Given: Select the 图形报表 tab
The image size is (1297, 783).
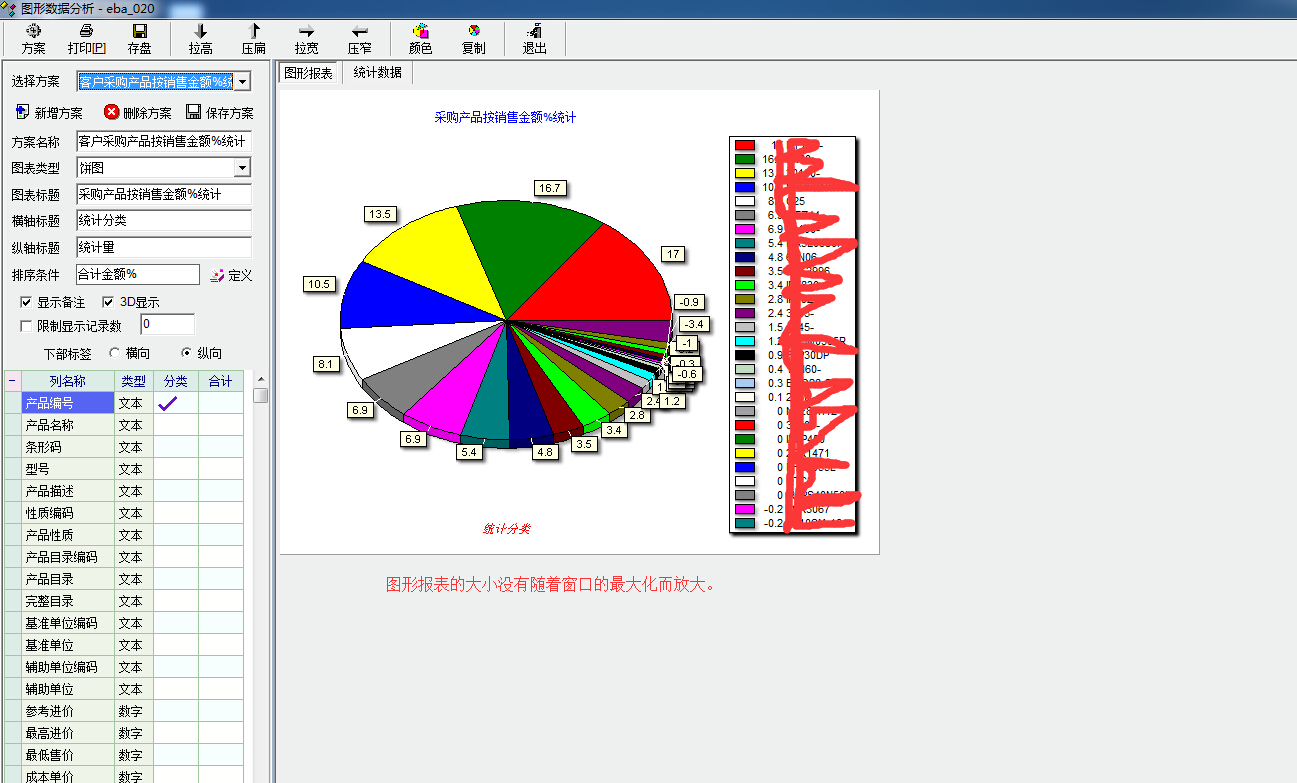Looking at the screenshot, I should click(309, 73).
